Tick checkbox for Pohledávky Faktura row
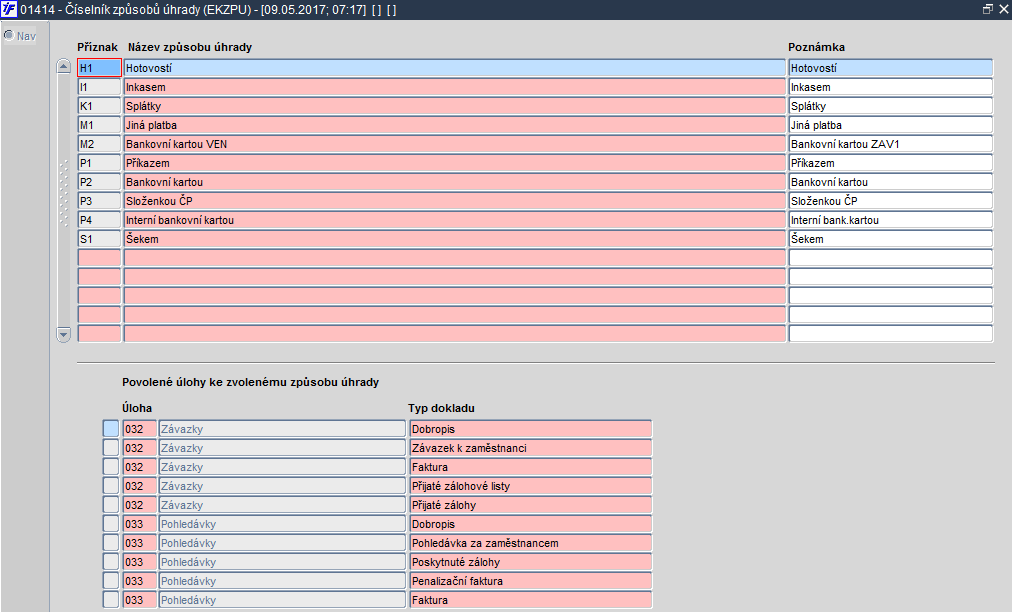The width and height of the screenshot is (1012, 612). click(111, 600)
